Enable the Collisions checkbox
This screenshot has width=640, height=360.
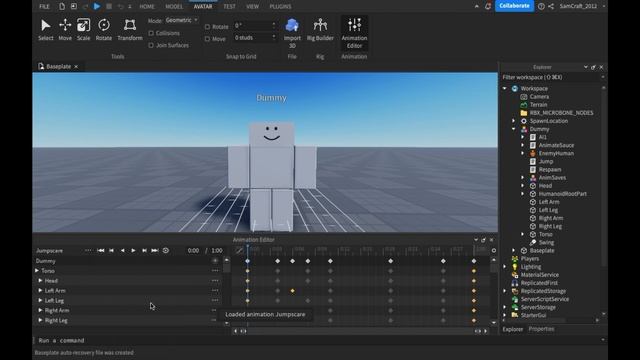pyautogui.click(x=151, y=33)
